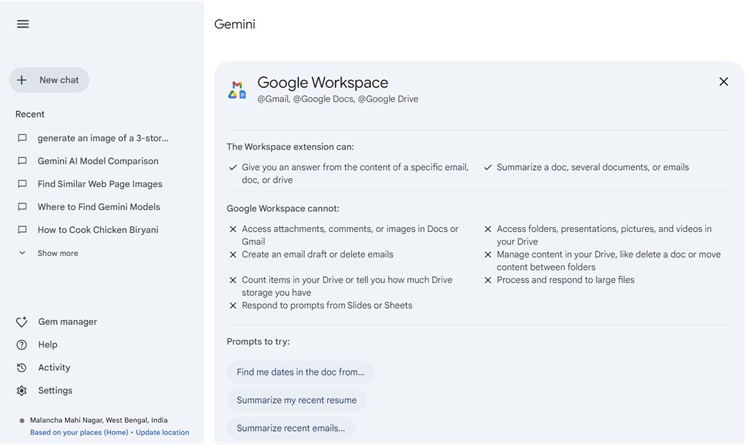Open 'Where to Find Gemini Models' chat
The image size is (750, 445).
98,207
